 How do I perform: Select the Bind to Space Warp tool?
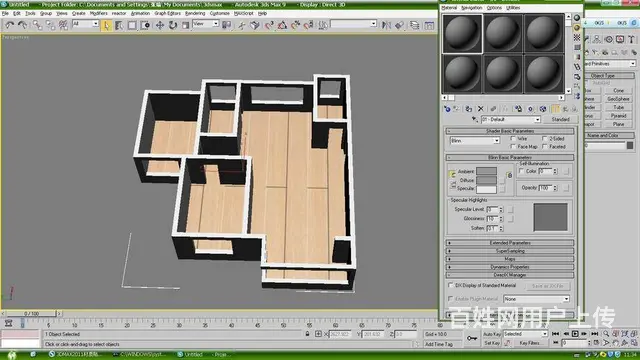point(63,25)
